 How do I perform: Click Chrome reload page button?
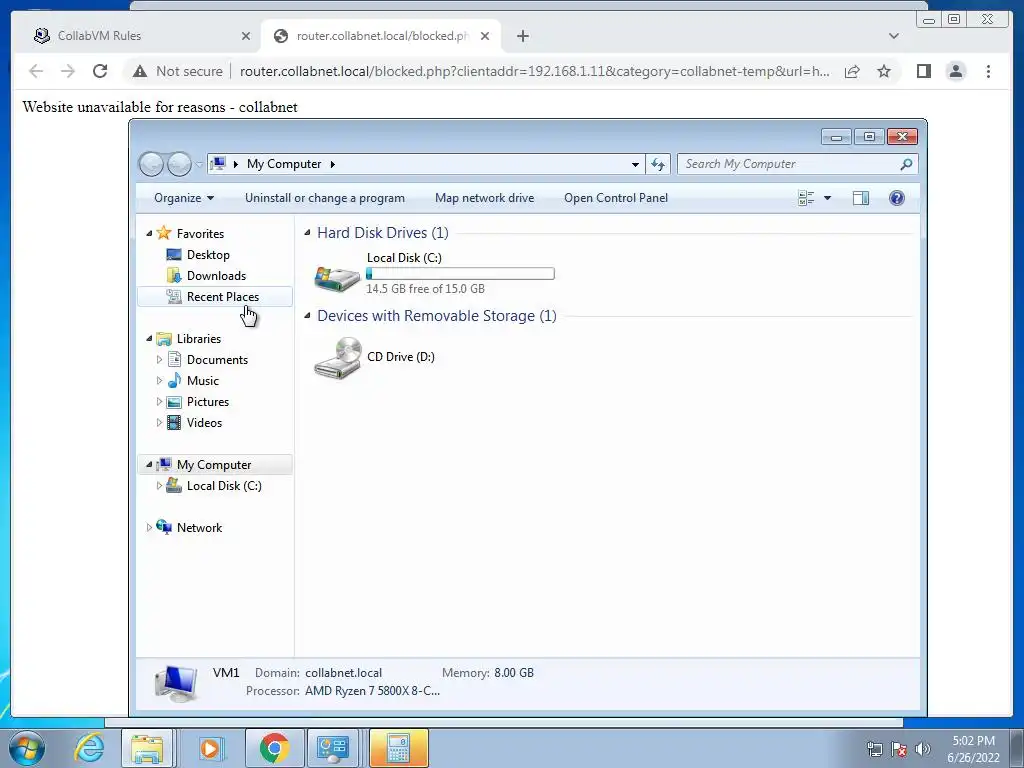click(100, 71)
